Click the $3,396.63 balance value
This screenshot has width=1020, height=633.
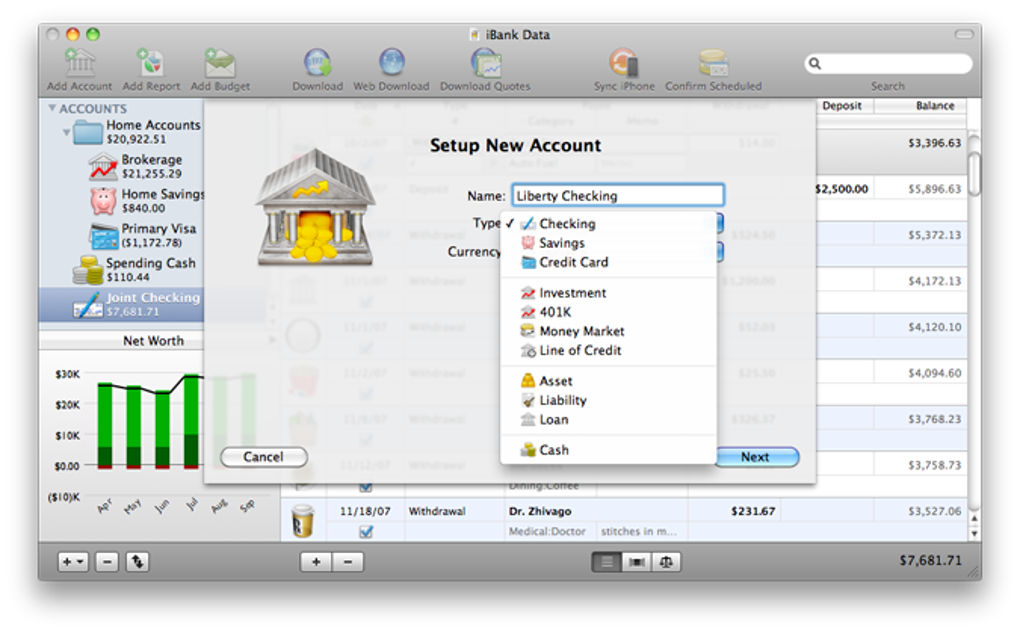934,143
